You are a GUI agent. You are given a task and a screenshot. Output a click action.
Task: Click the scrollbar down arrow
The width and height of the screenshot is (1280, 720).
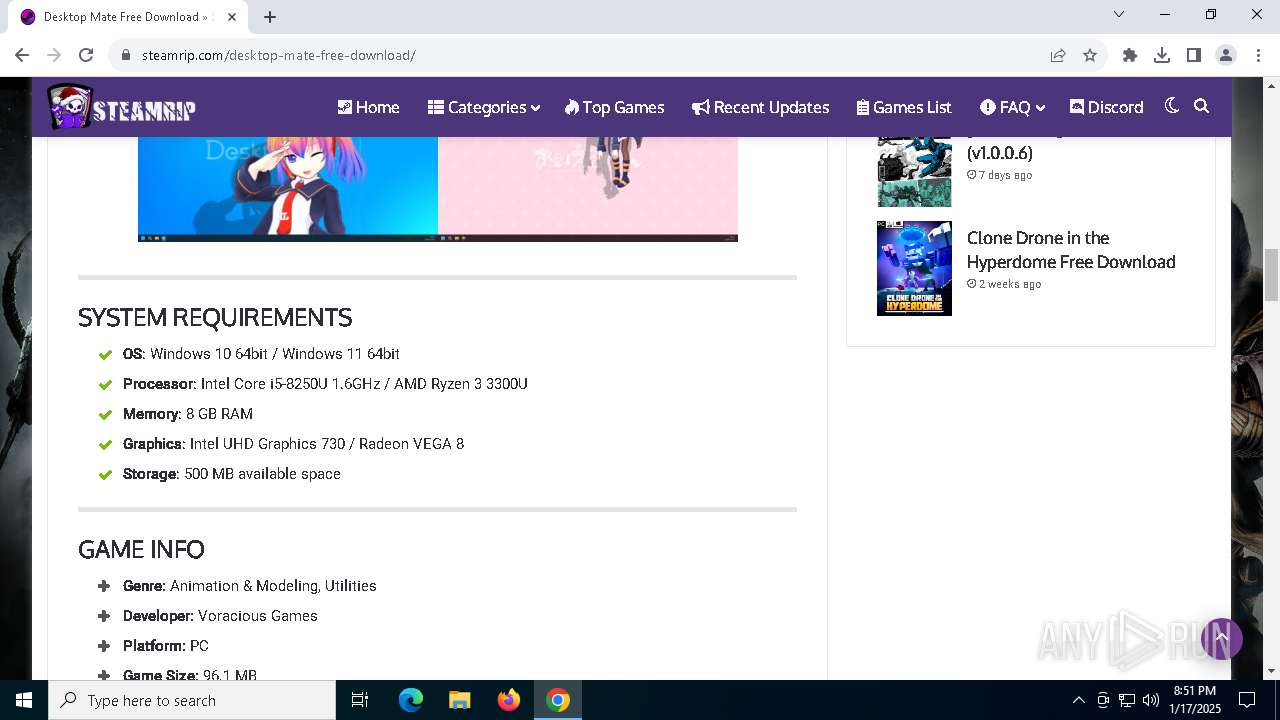pos(1271,671)
